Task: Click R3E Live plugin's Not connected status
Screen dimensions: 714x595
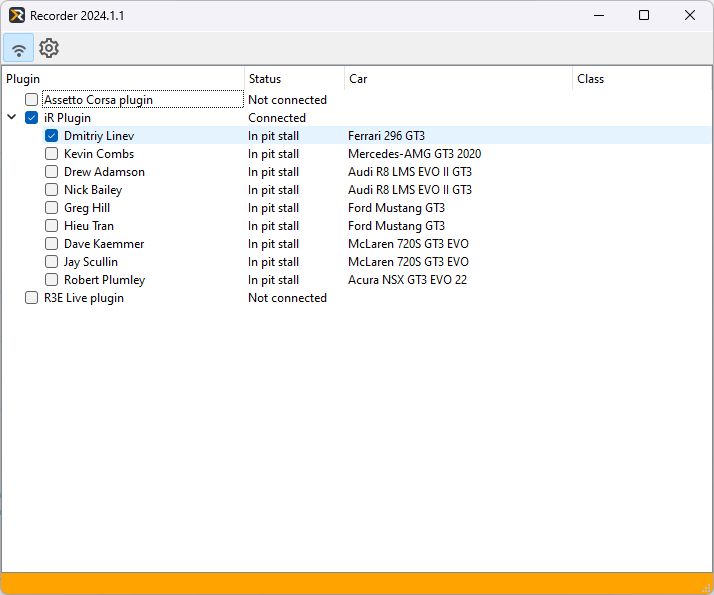Action: click(287, 298)
